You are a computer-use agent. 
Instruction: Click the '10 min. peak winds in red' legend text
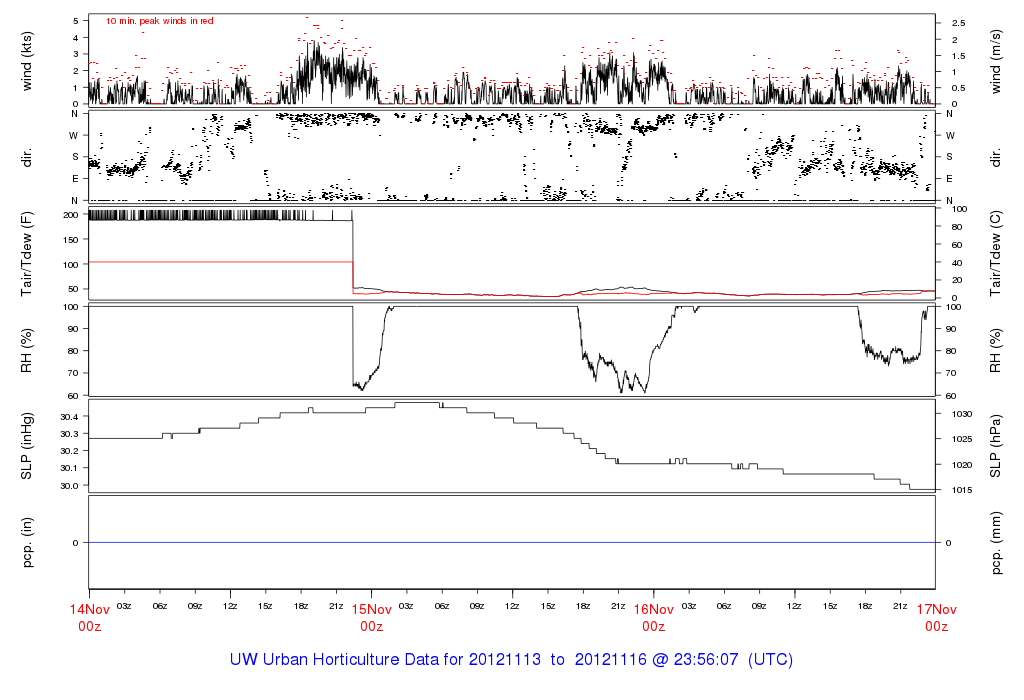159,21
